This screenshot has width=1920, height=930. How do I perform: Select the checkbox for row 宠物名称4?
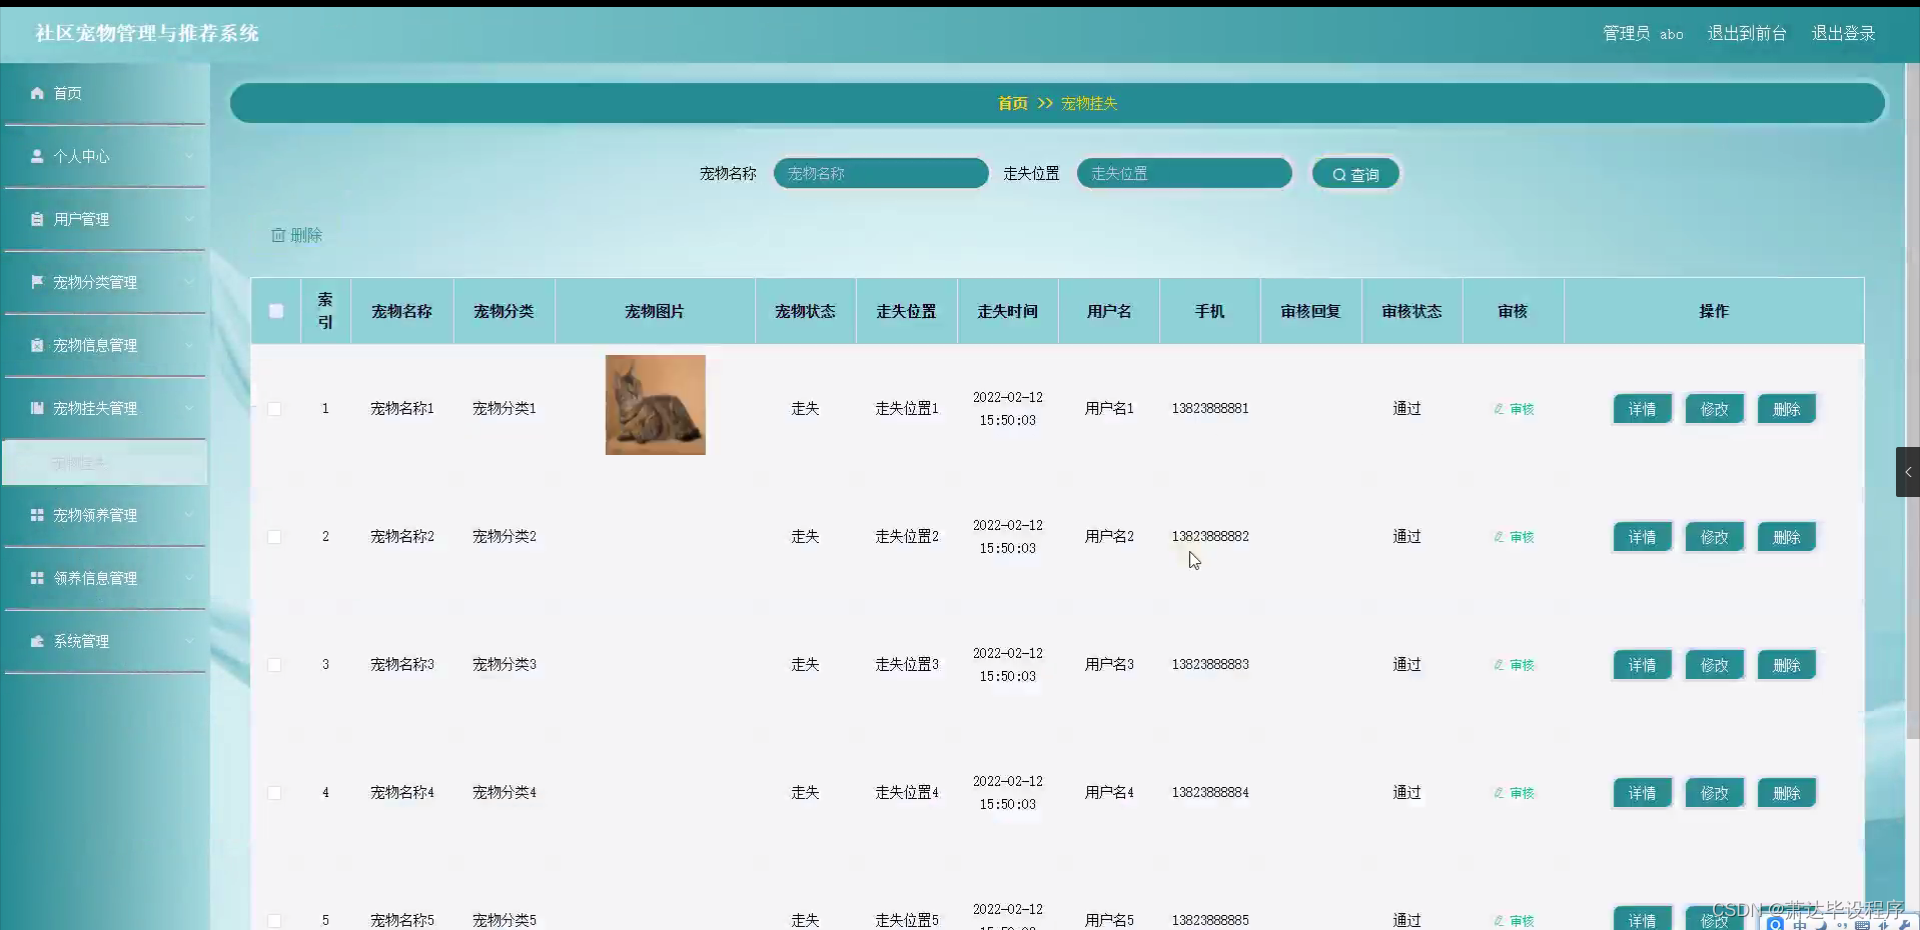tap(274, 793)
